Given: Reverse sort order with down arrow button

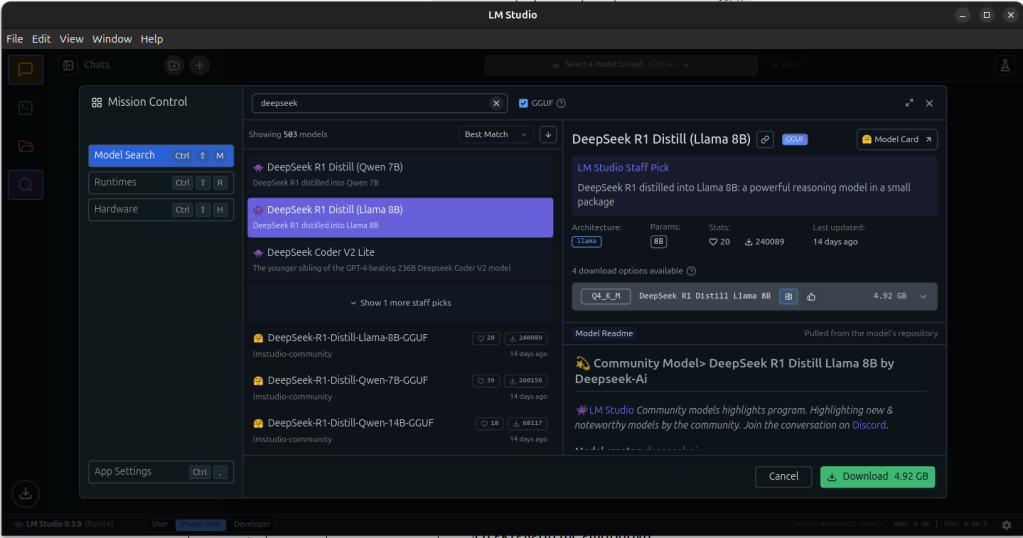Looking at the screenshot, I should coord(547,134).
